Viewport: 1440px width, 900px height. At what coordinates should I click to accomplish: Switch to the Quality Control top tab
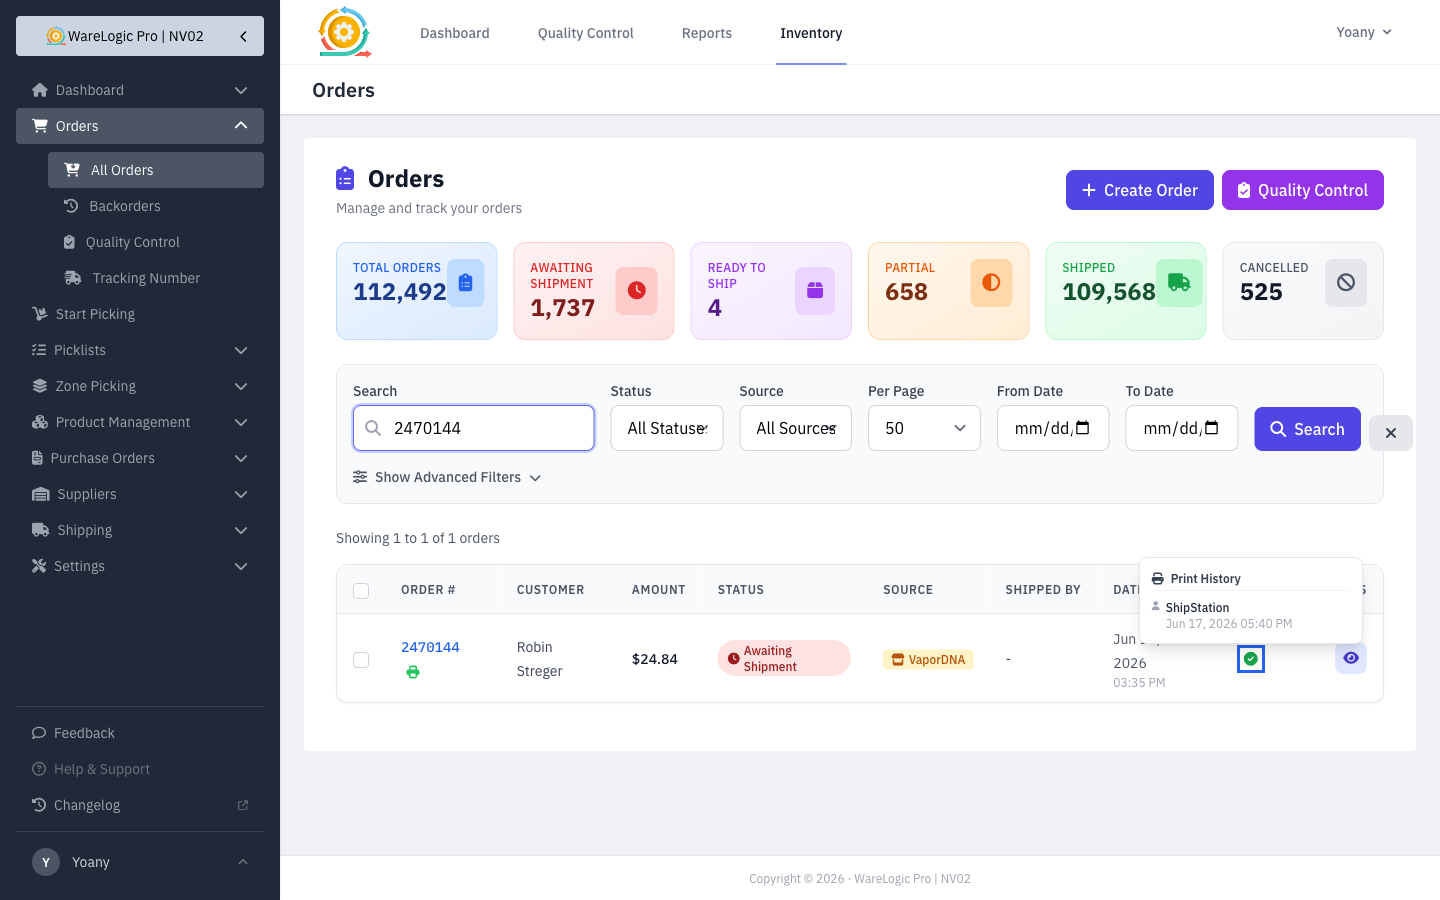(x=586, y=33)
